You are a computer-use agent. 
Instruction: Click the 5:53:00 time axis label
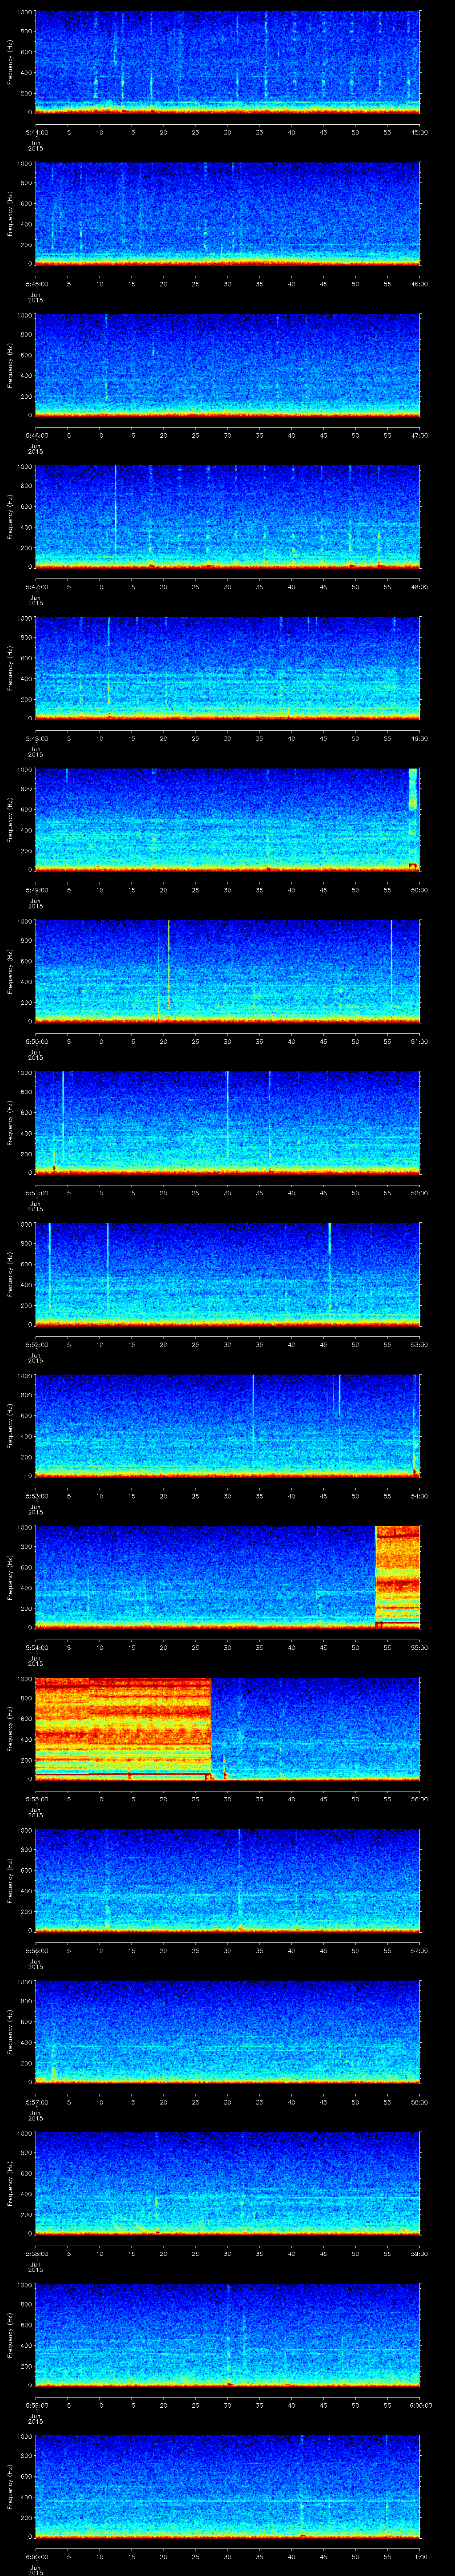pyautogui.click(x=36, y=1495)
